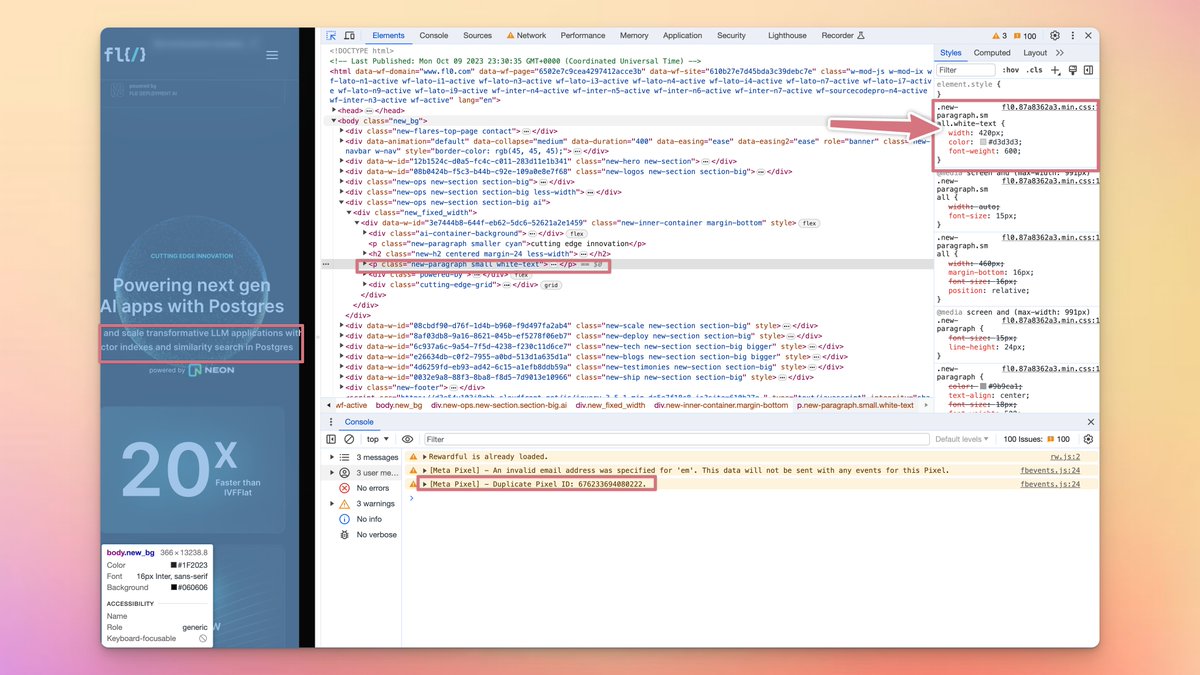Screen dimensions: 1200x675
Task: Expand the Duplicate Pixel ID warning message
Action: pos(425,484)
